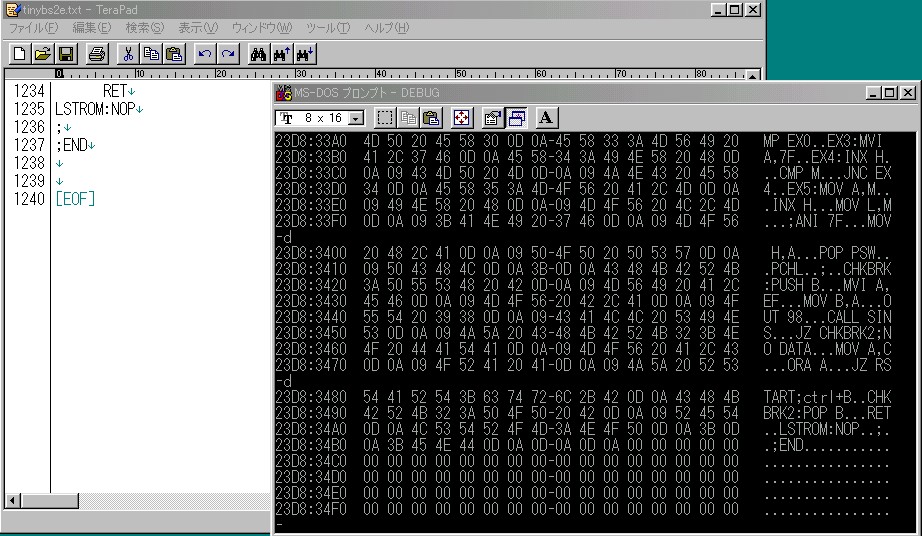Copy selection in TeraPad toolbar
The image size is (922, 536).
[x=151, y=54]
